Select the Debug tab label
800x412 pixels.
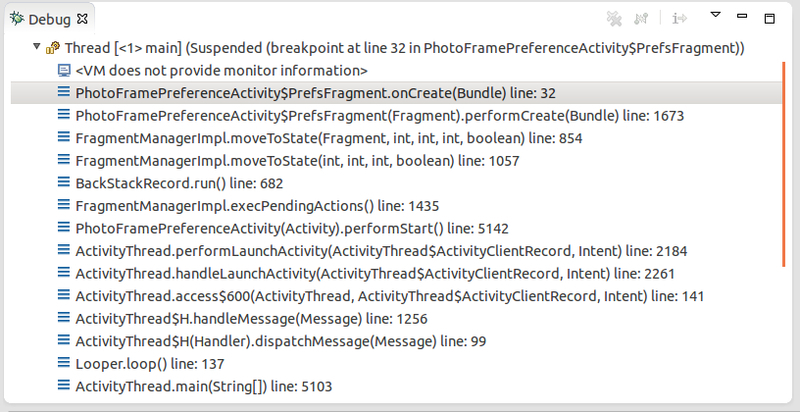pyautogui.click(x=49, y=20)
